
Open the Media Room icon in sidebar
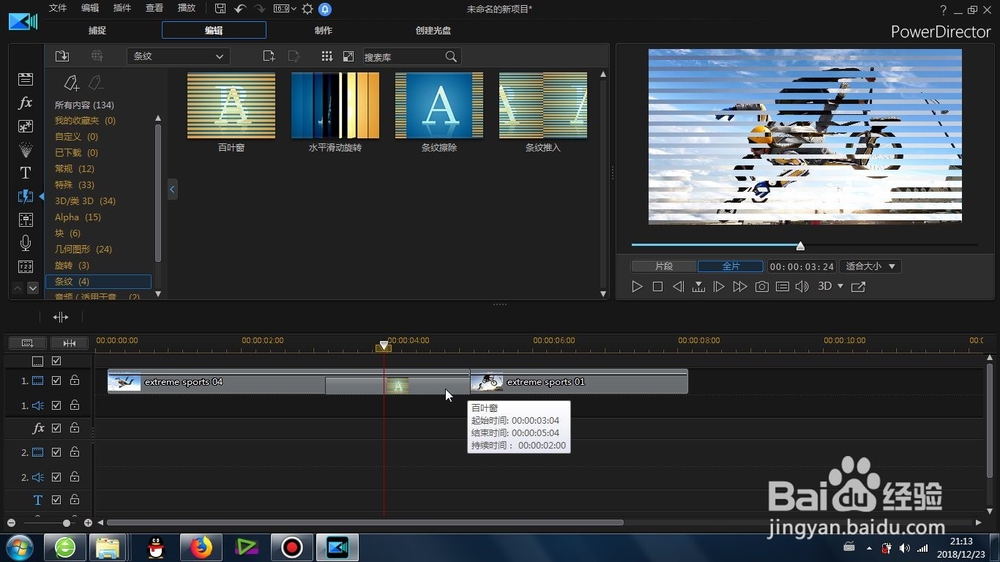coord(26,79)
